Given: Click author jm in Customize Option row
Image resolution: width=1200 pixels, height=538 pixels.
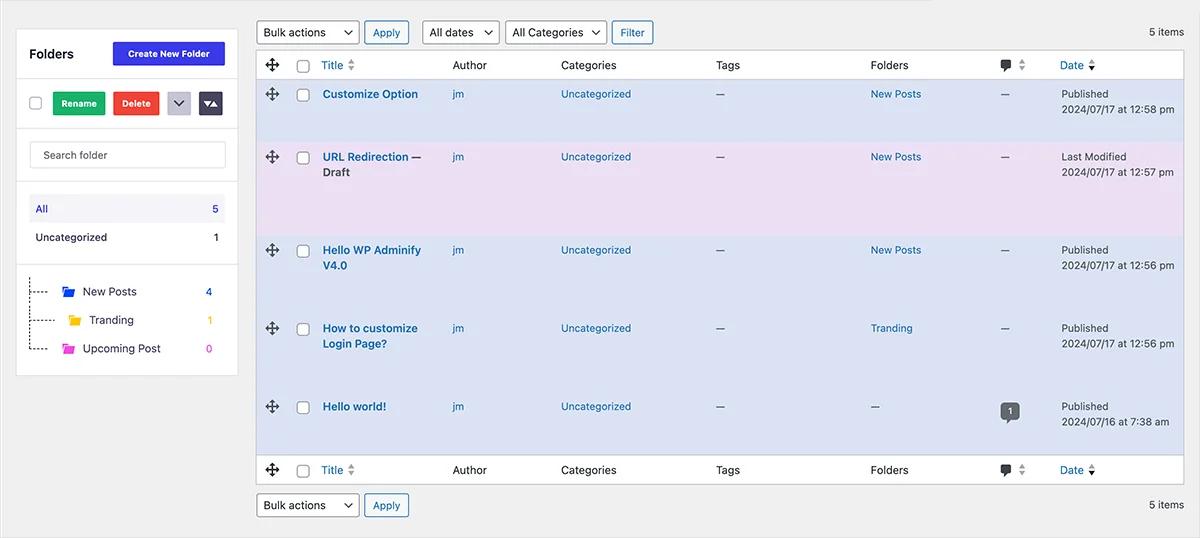Looking at the screenshot, I should pyautogui.click(x=458, y=94).
